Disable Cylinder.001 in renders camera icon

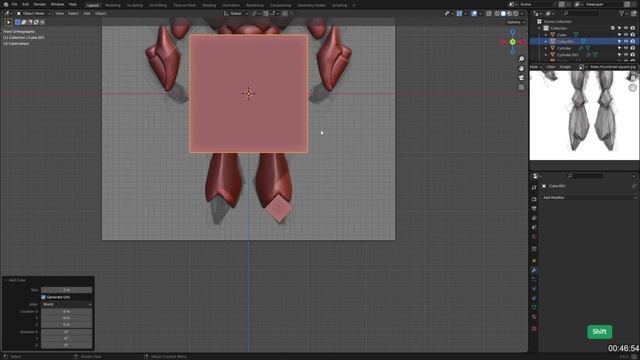point(633,55)
